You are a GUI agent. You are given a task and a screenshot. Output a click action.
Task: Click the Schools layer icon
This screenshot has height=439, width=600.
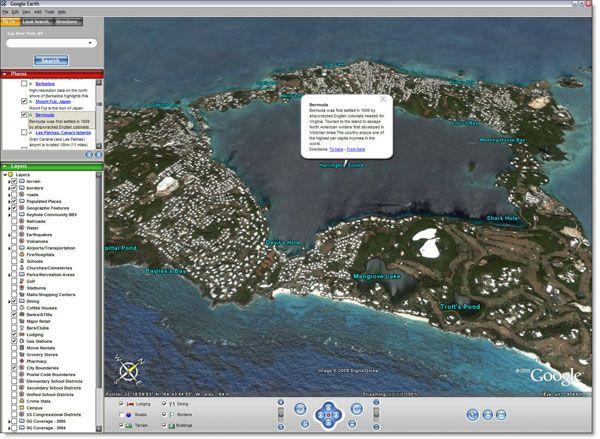[x=22, y=261]
